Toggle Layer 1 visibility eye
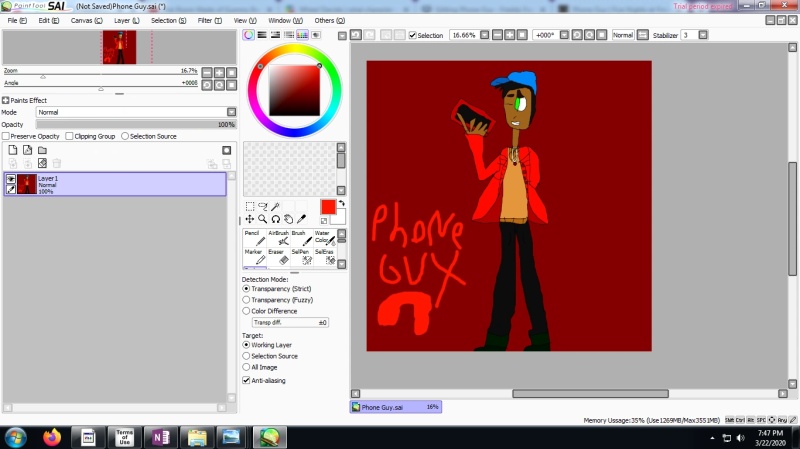 point(11,179)
